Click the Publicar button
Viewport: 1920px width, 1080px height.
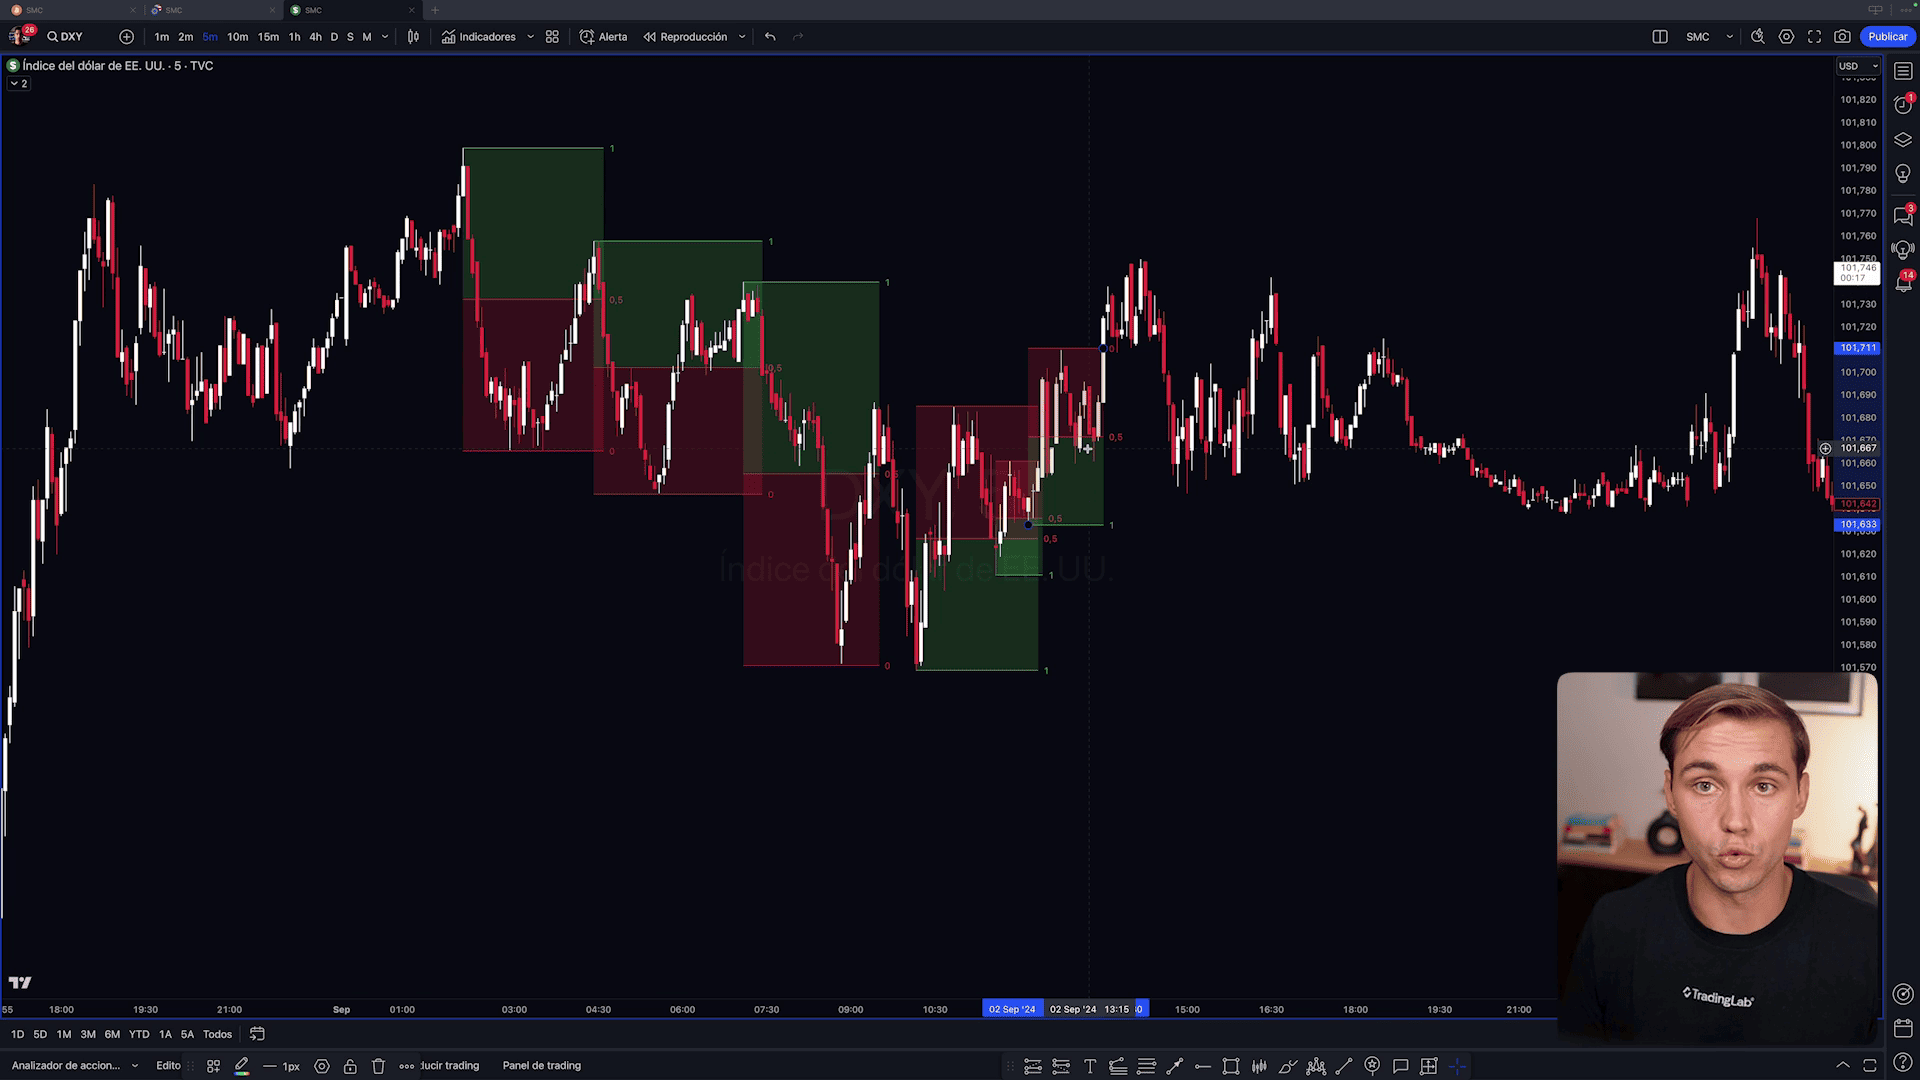pos(1887,37)
